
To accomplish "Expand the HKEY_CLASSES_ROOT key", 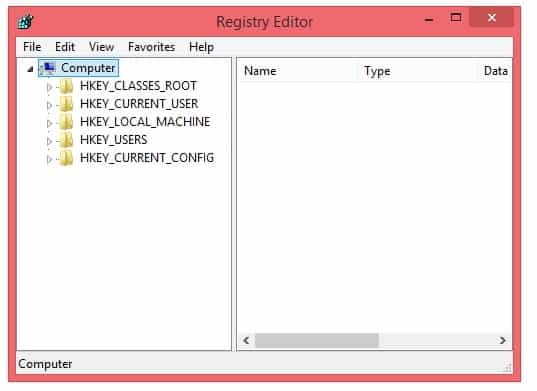I will coord(49,87).
